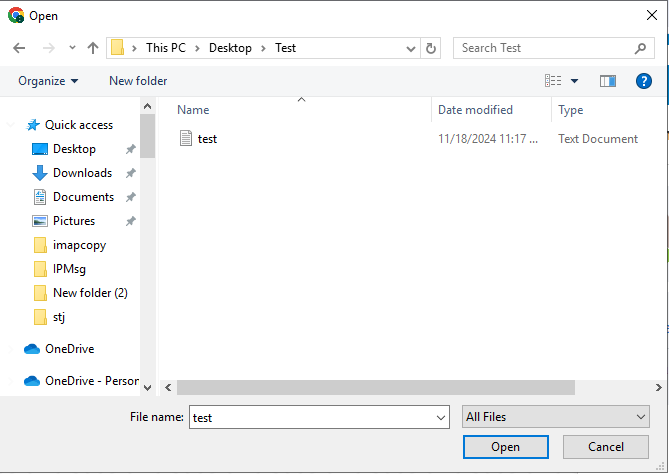Open the New folder (2) entry
This screenshot has width=669, height=474.
[90, 293]
